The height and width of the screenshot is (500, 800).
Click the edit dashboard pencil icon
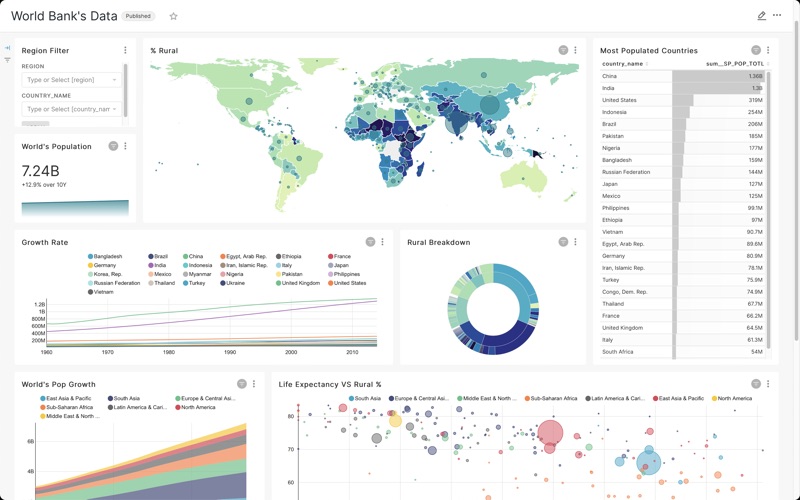point(761,16)
